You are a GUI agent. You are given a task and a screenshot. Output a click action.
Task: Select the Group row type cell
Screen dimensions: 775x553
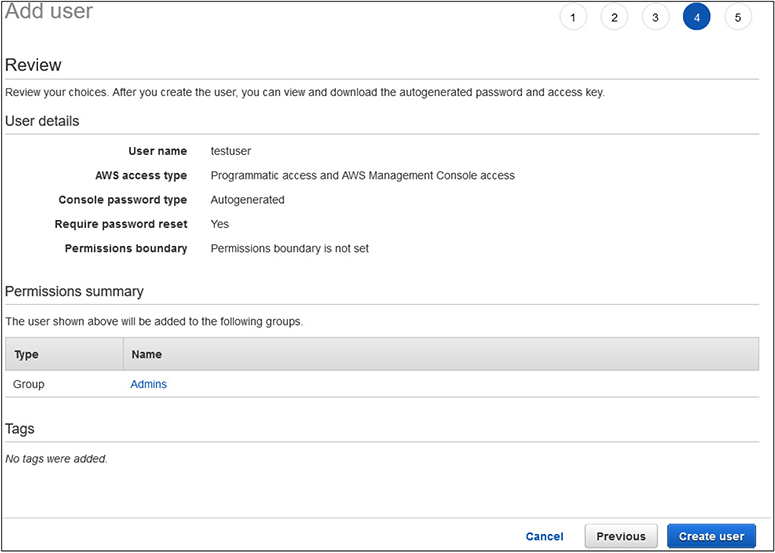(x=29, y=384)
